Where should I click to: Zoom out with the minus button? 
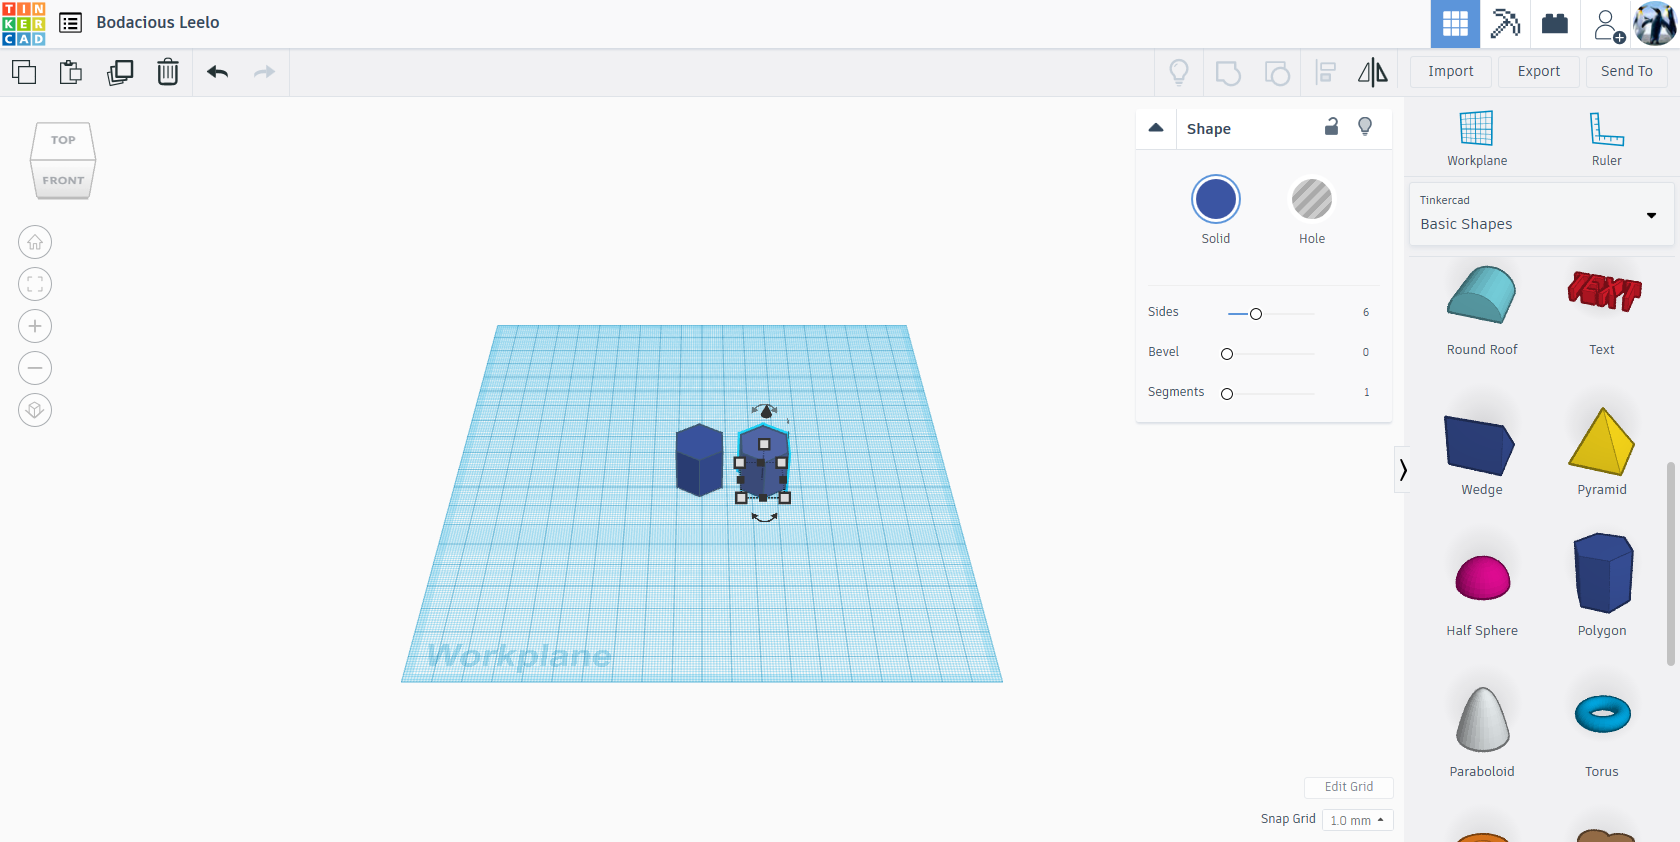pos(35,368)
